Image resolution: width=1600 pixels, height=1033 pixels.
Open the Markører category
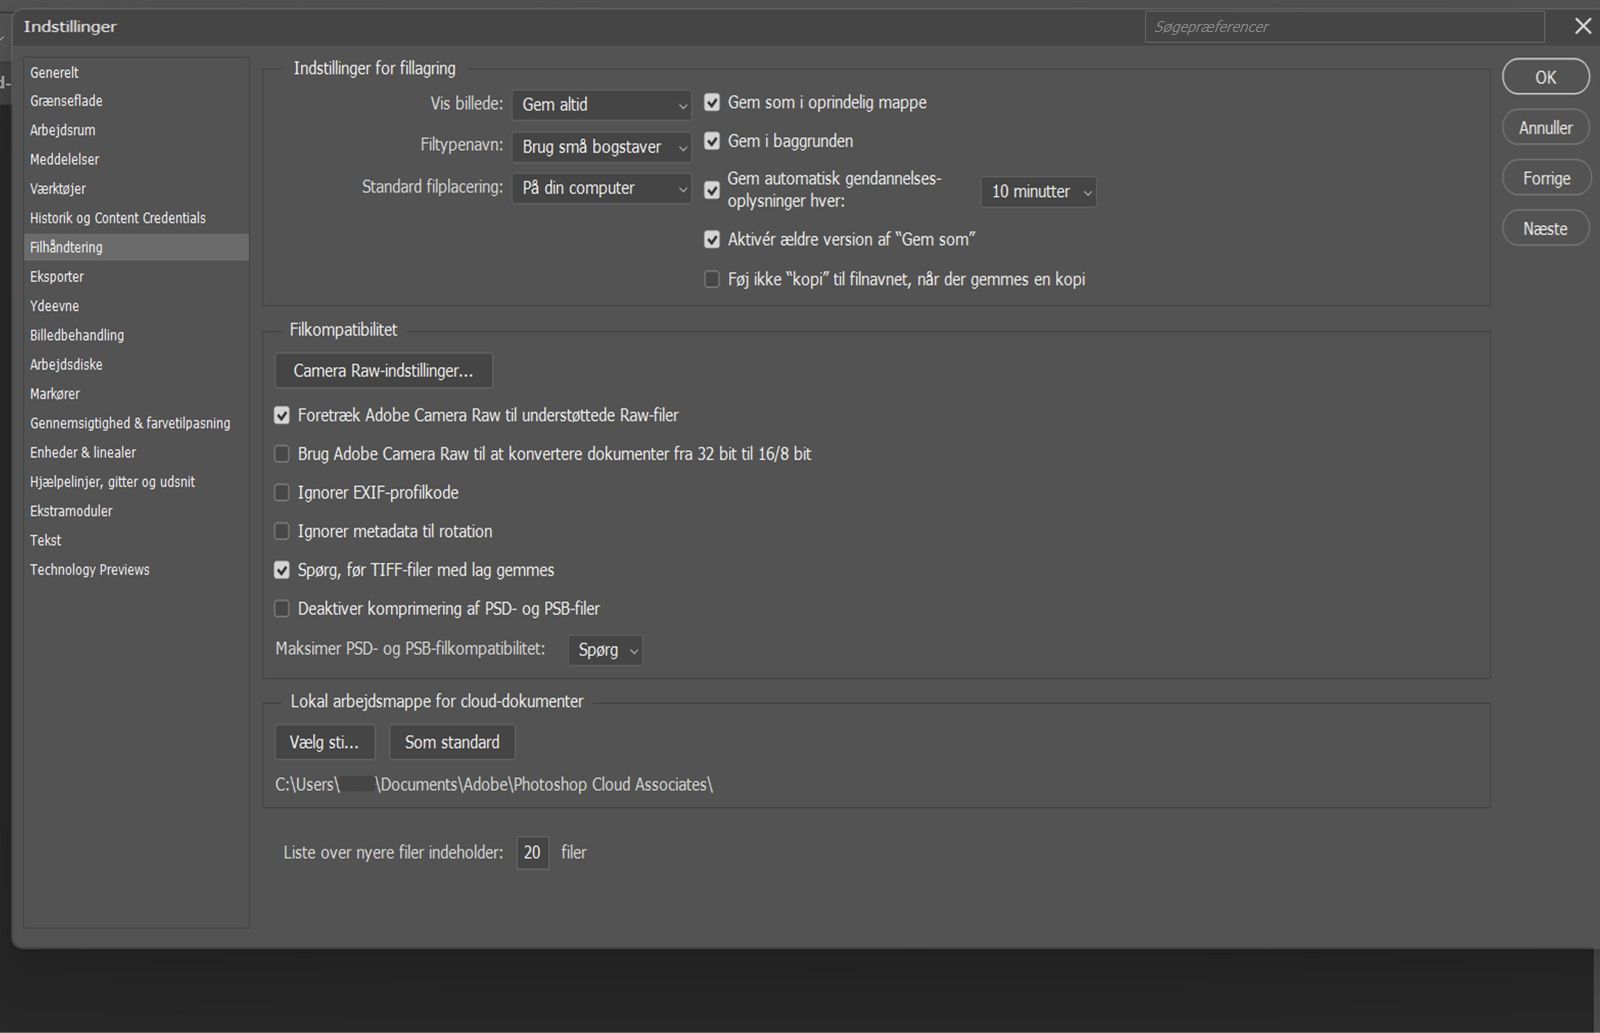coord(136,394)
